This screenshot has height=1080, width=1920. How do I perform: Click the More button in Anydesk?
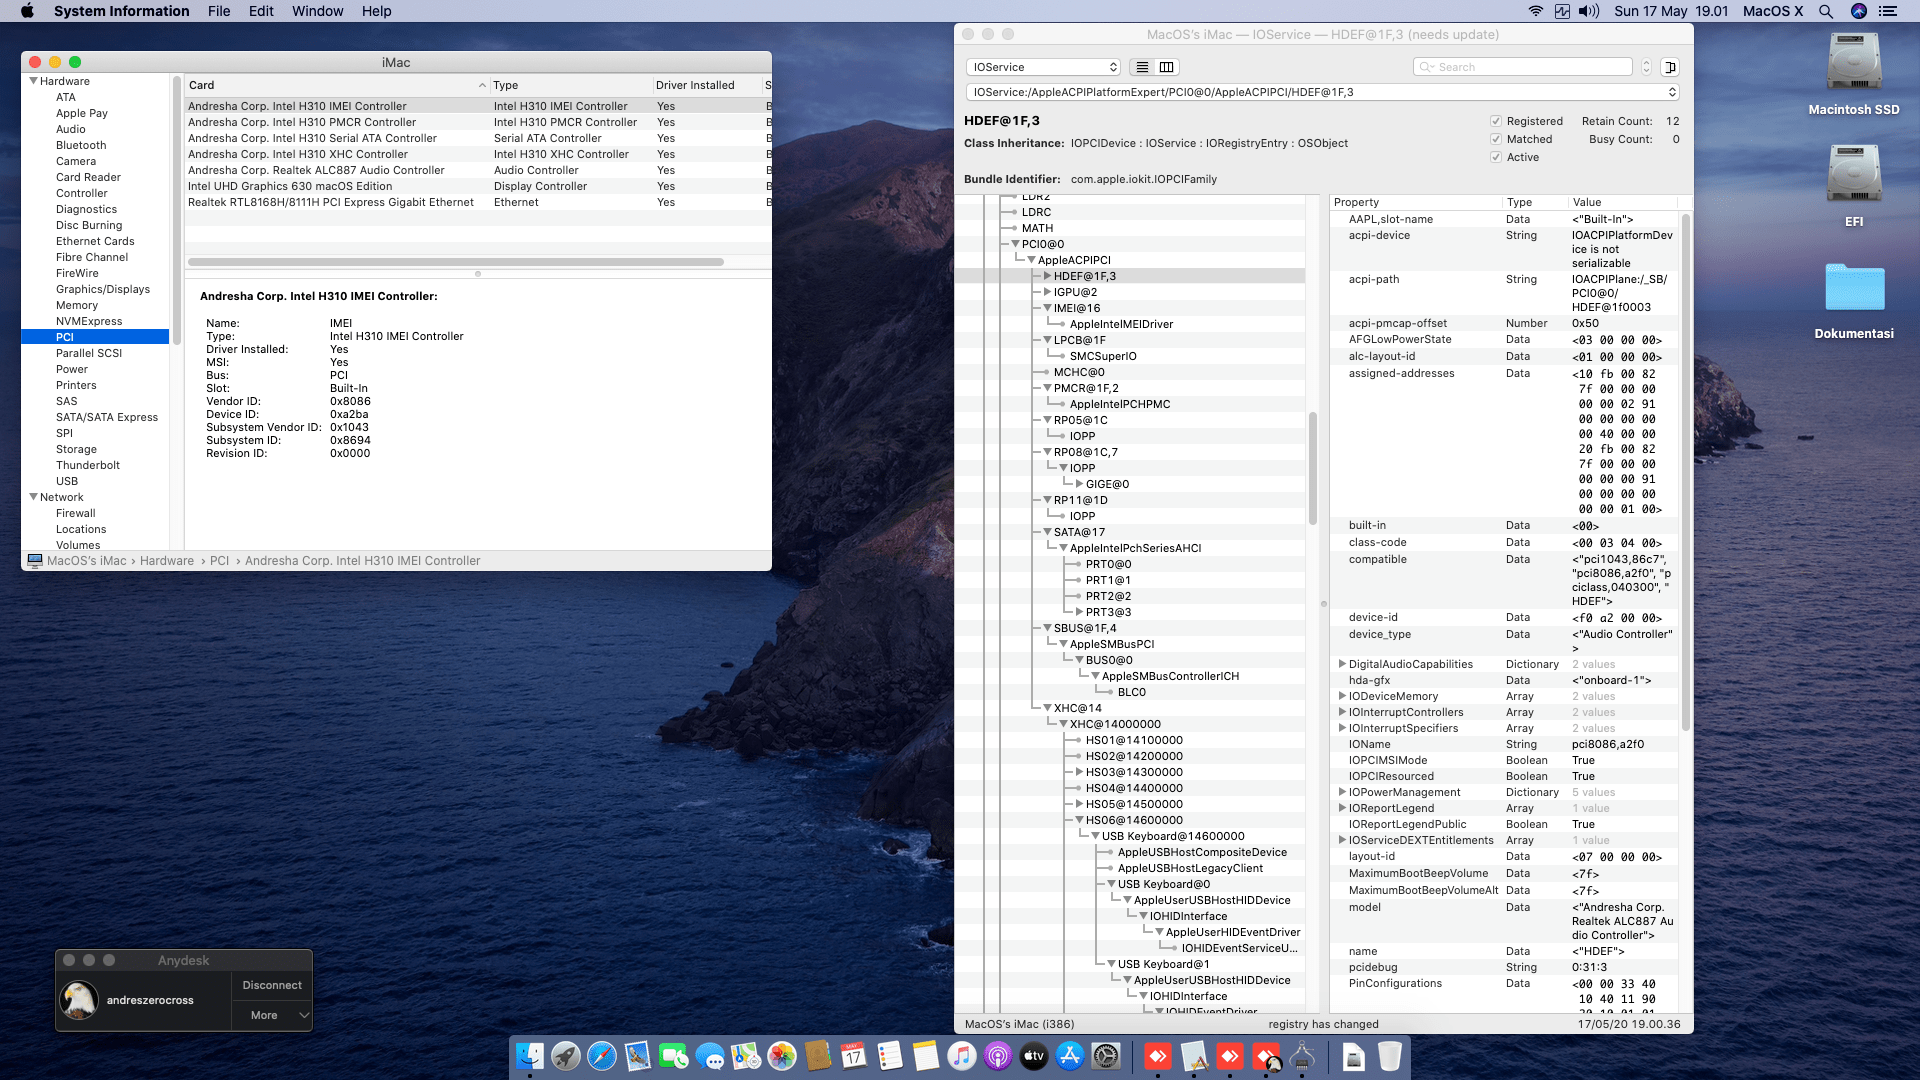264,1015
